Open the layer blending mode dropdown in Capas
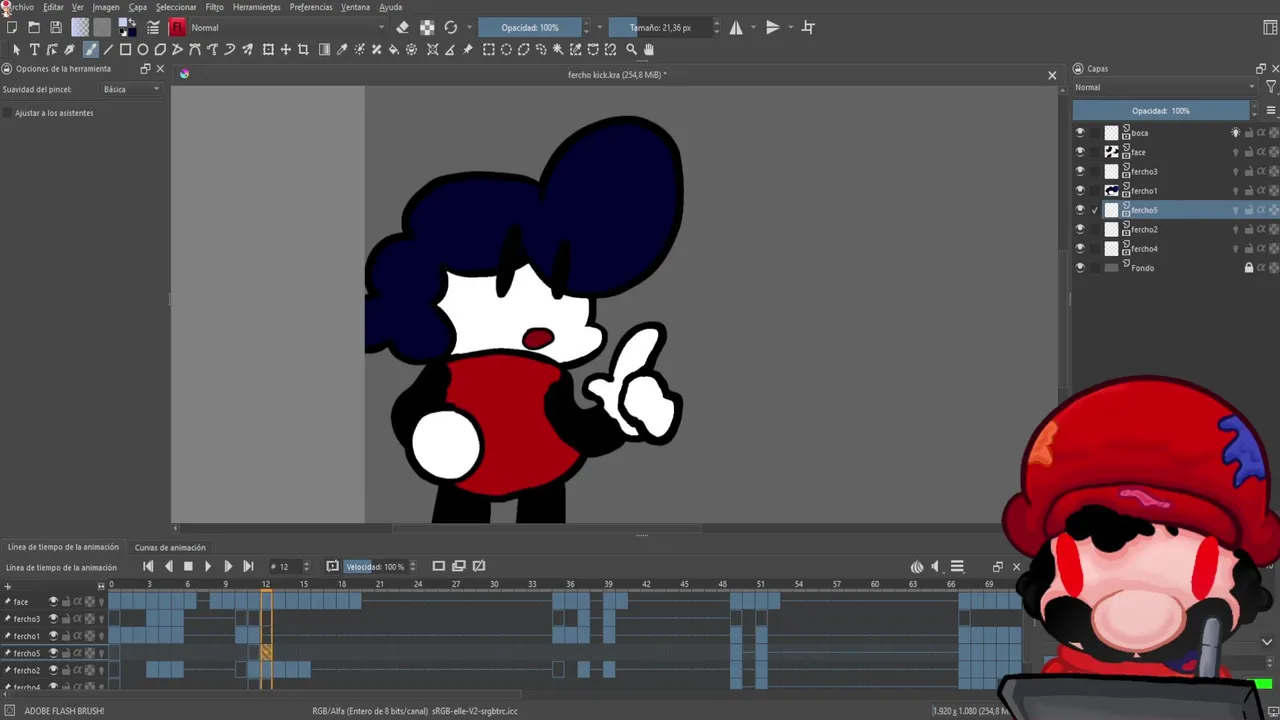The image size is (1280, 720). [1165, 87]
